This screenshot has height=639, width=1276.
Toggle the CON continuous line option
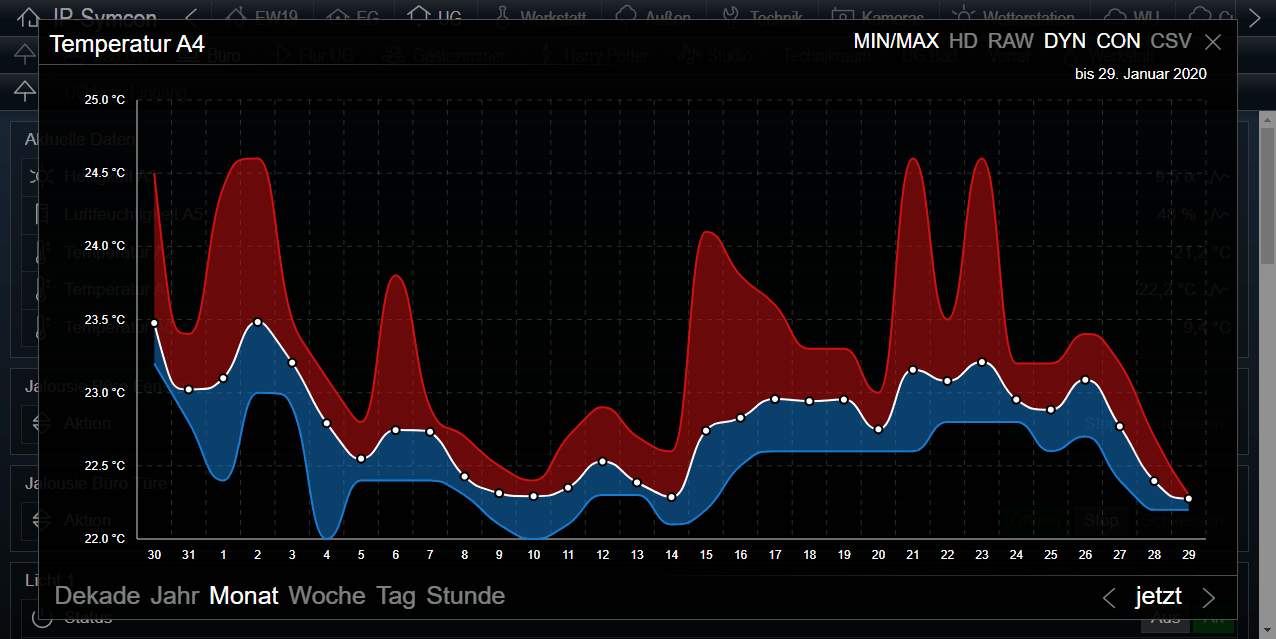tap(1118, 41)
